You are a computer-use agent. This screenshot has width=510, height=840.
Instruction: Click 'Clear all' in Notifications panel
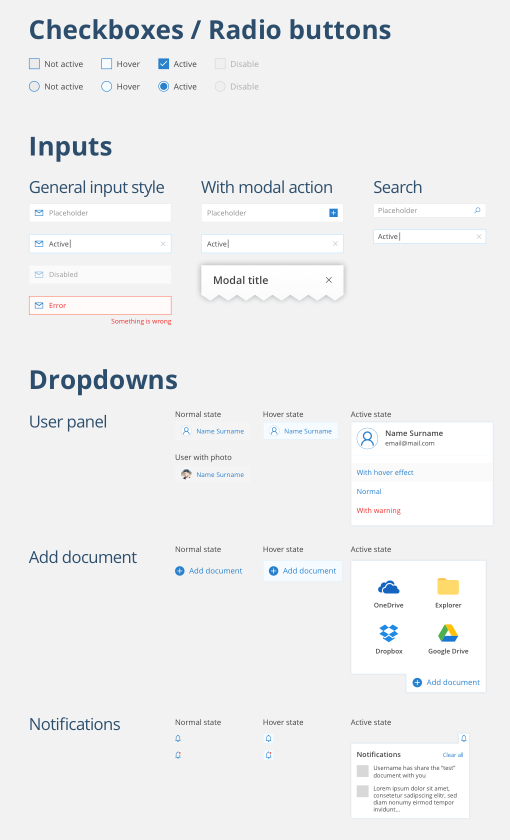click(x=453, y=755)
